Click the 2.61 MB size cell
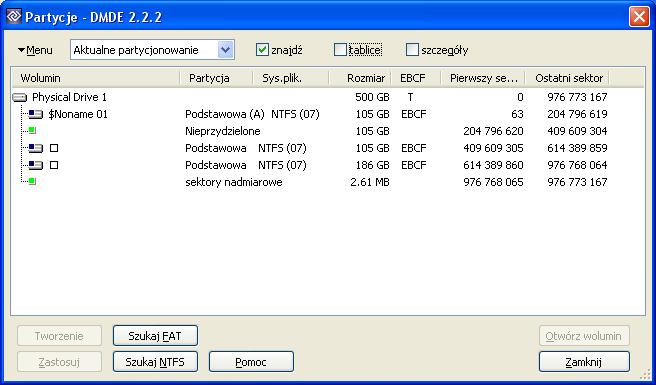This screenshot has width=656, height=385. pos(370,182)
